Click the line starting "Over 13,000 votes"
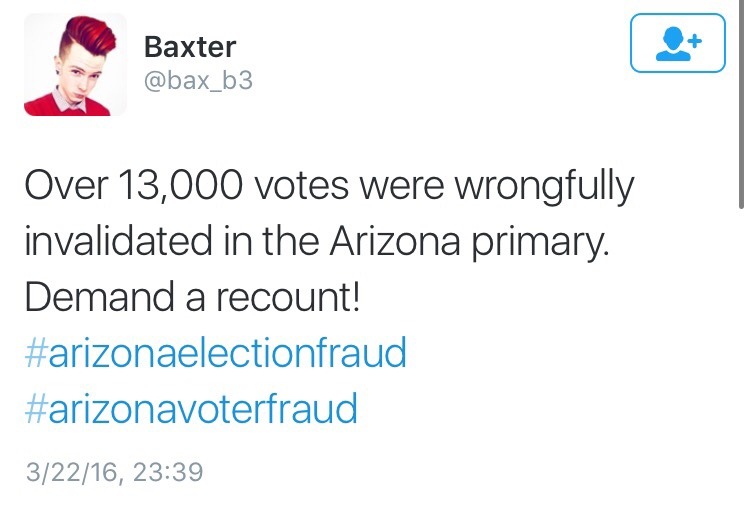750x506 pixels. (328, 186)
